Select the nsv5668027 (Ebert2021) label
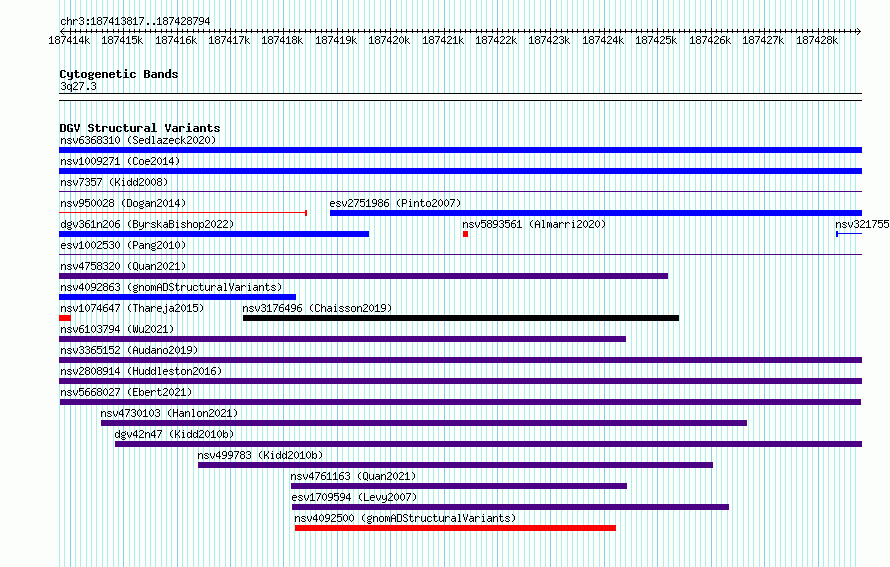Image resolution: width=890 pixels, height=567 pixels. point(126,392)
